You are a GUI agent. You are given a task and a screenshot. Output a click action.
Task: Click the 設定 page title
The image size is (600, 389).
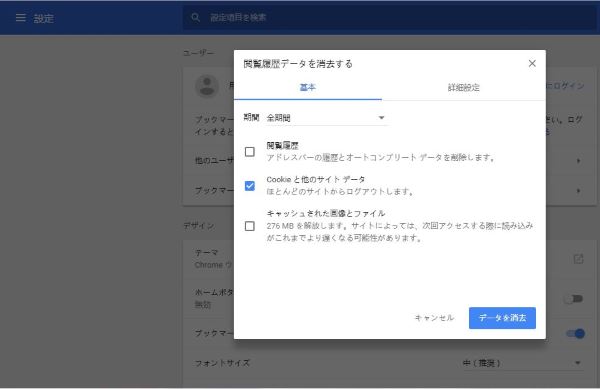(x=43, y=18)
